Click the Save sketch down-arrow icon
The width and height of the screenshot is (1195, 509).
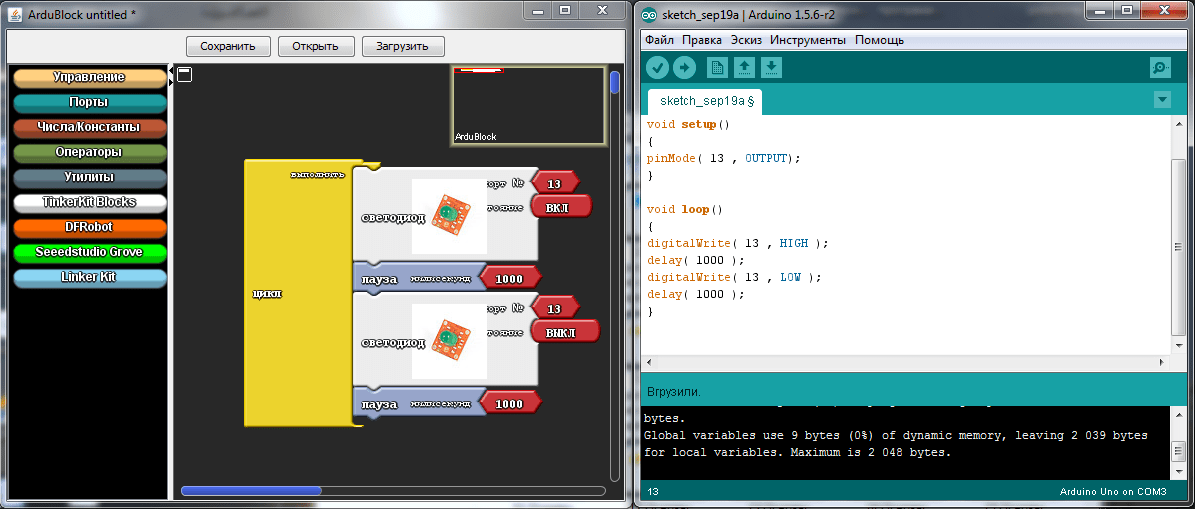pos(771,67)
